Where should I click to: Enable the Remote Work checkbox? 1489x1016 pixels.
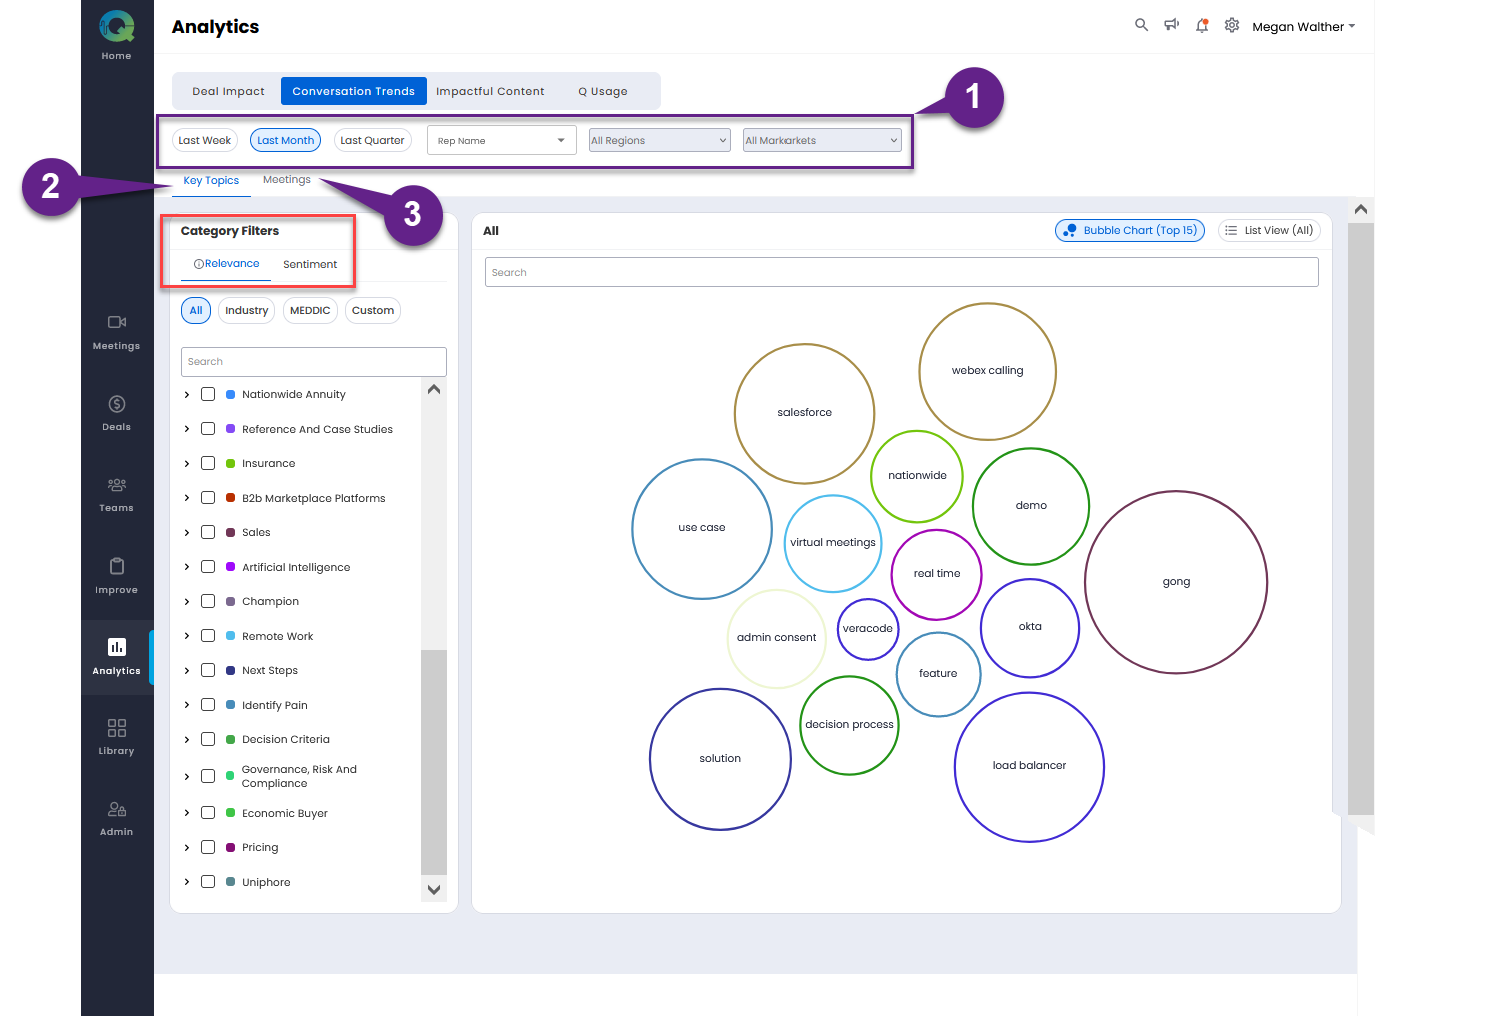[x=208, y=636]
